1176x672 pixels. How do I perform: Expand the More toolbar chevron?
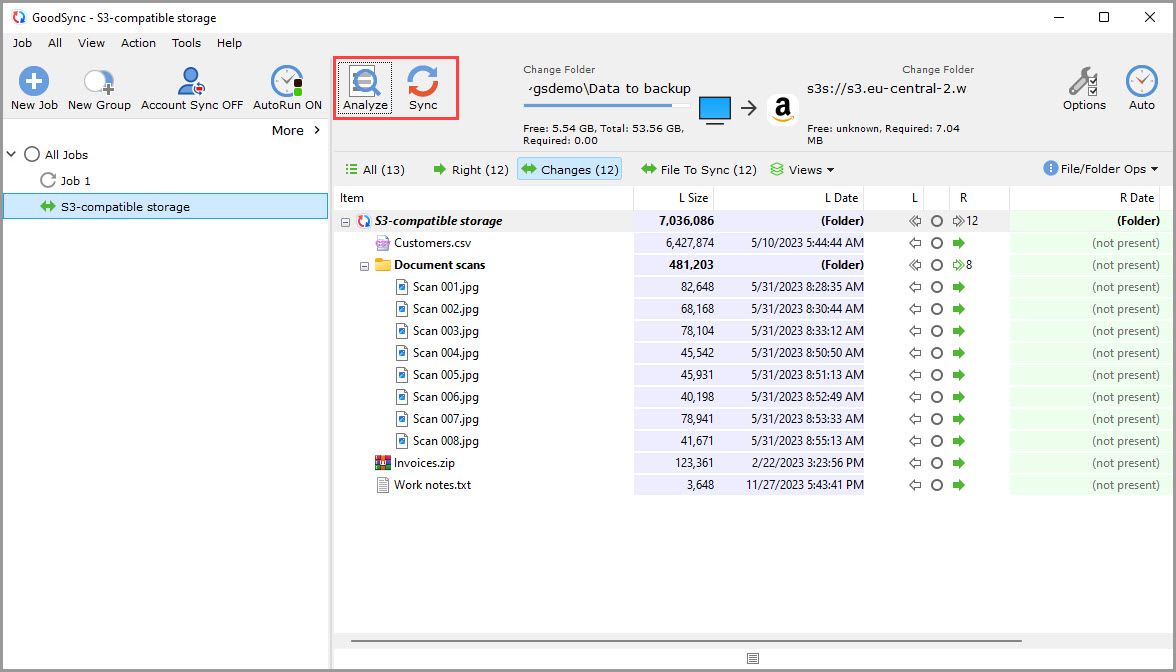click(x=317, y=130)
